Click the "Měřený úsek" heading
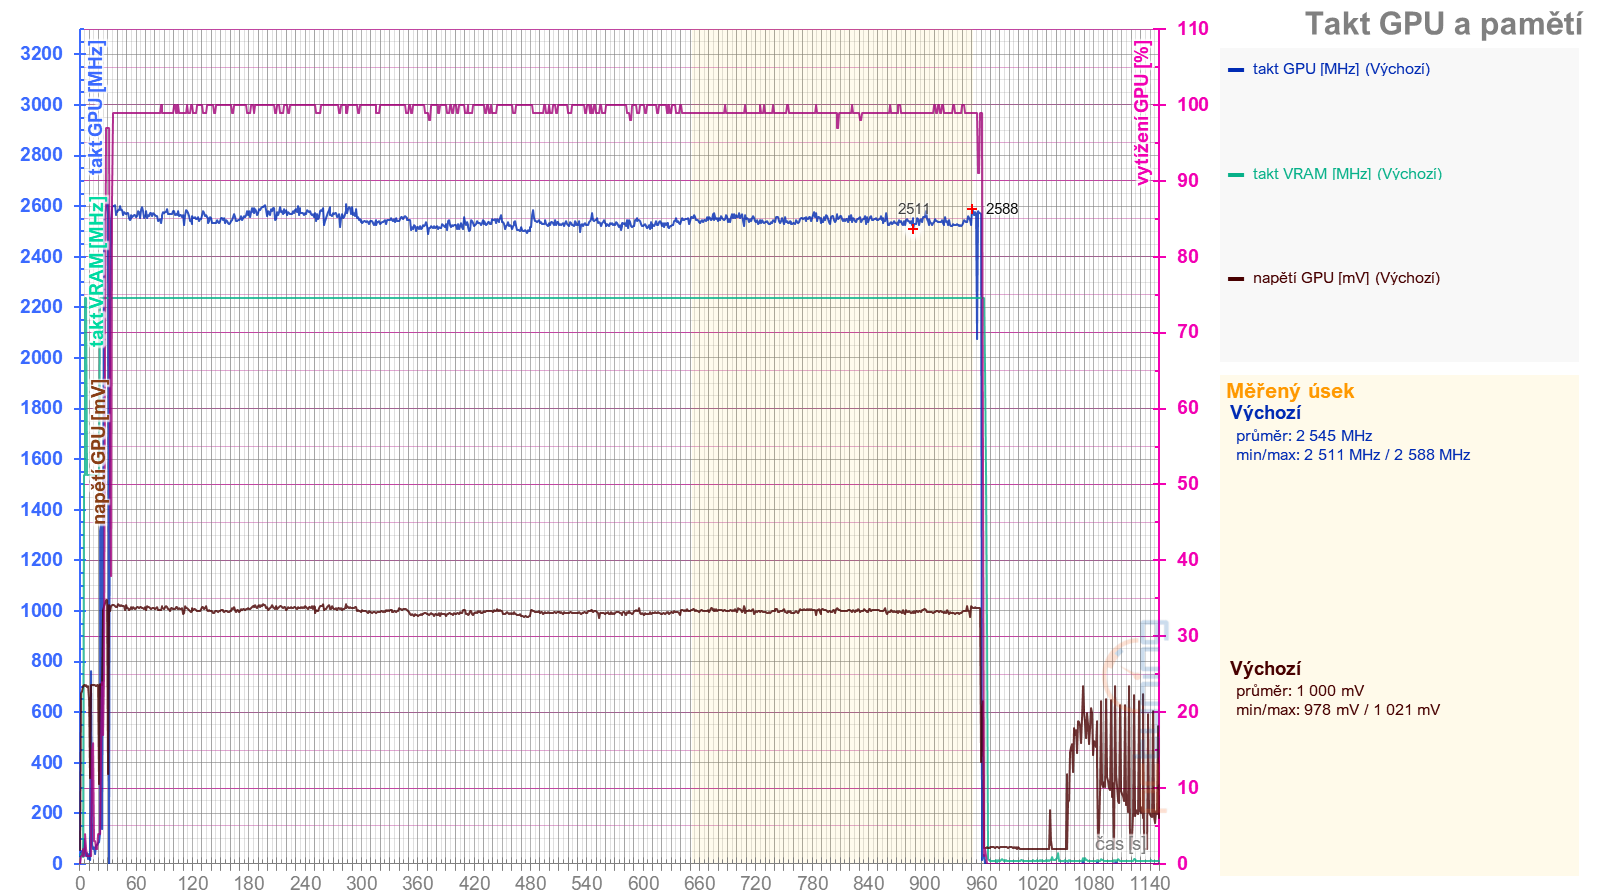 click(x=1290, y=391)
